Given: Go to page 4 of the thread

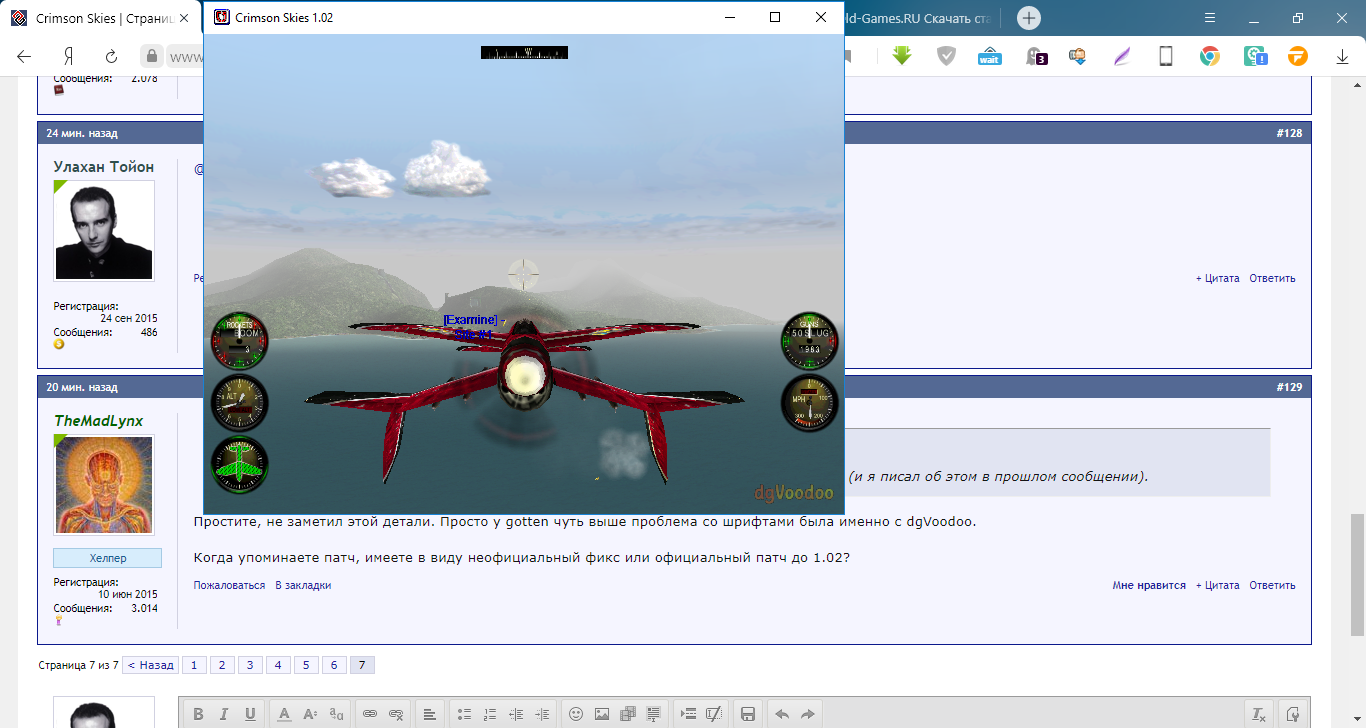Looking at the screenshot, I should [278, 665].
